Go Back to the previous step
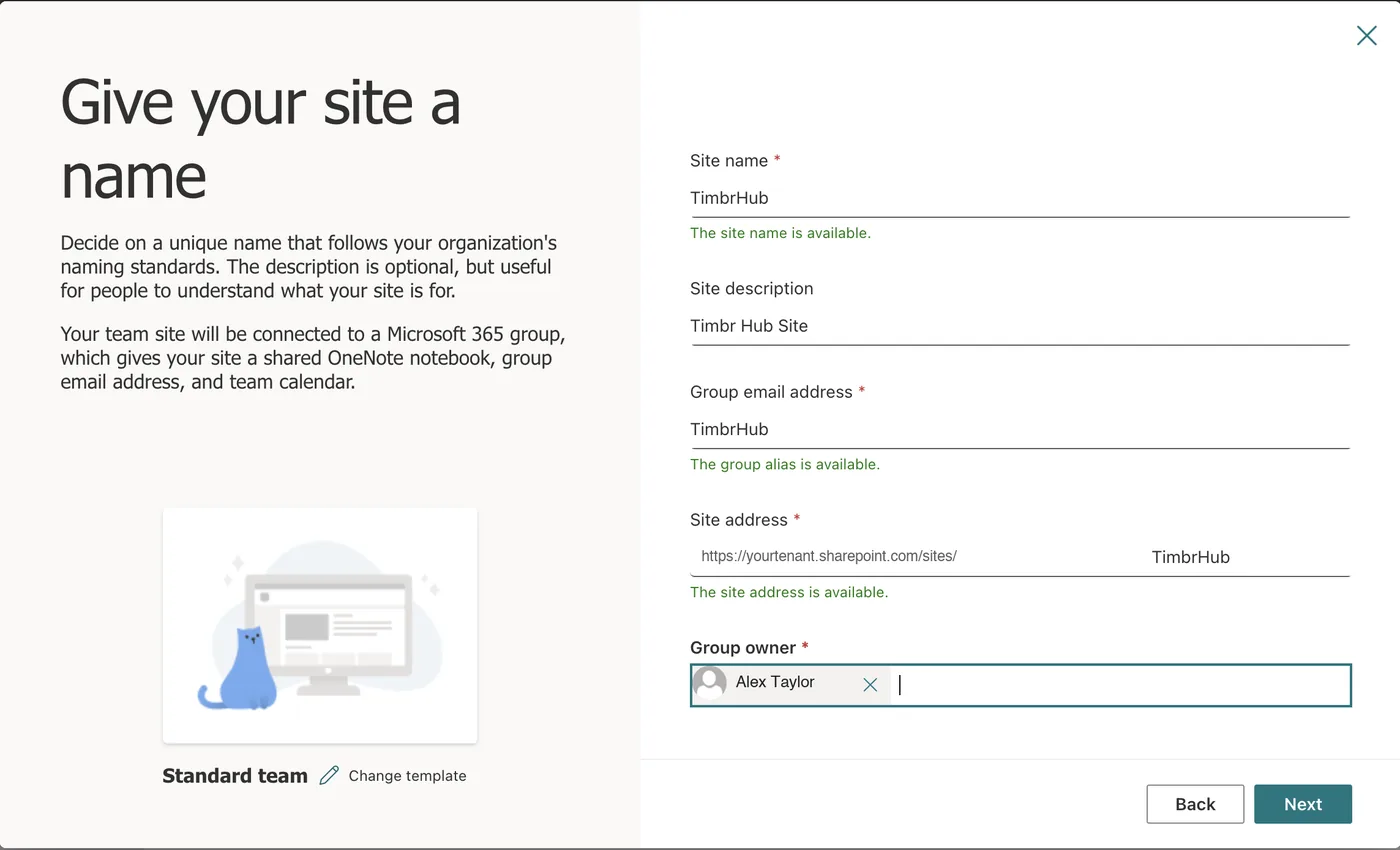Image resolution: width=1400 pixels, height=850 pixels. 1195,804
